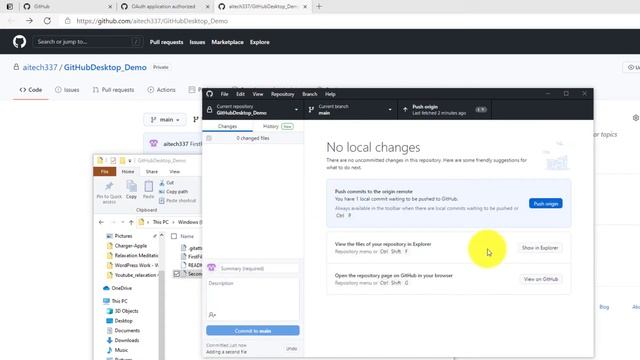Open File menu in GitHub Desktop

[224, 94]
